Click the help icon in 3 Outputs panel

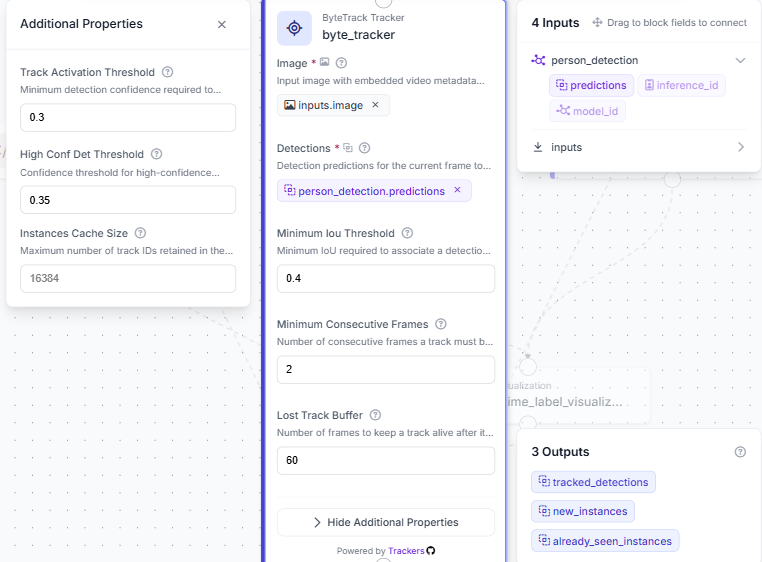(740, 452)
